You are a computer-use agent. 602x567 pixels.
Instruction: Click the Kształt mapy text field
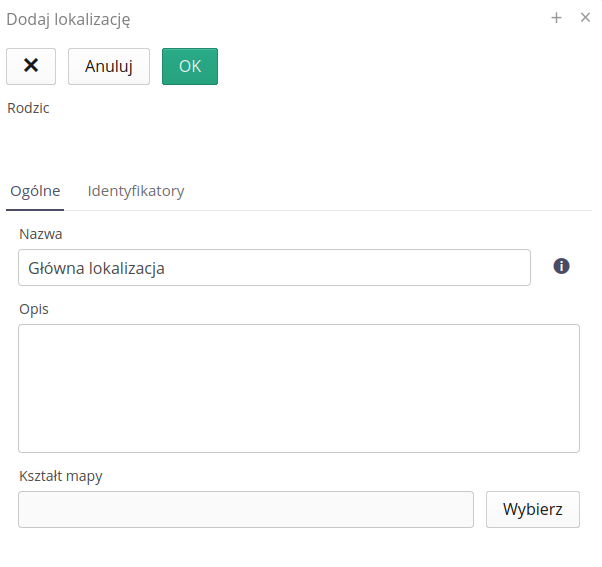tap(246, 509)
